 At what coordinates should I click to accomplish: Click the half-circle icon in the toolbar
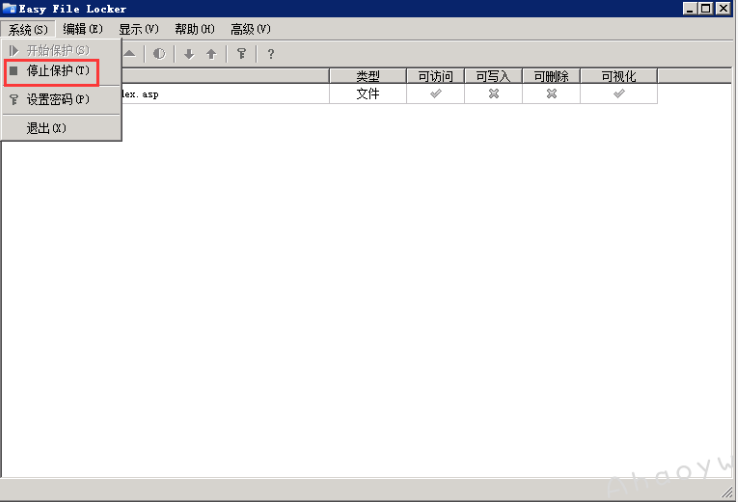coord(159,54)
